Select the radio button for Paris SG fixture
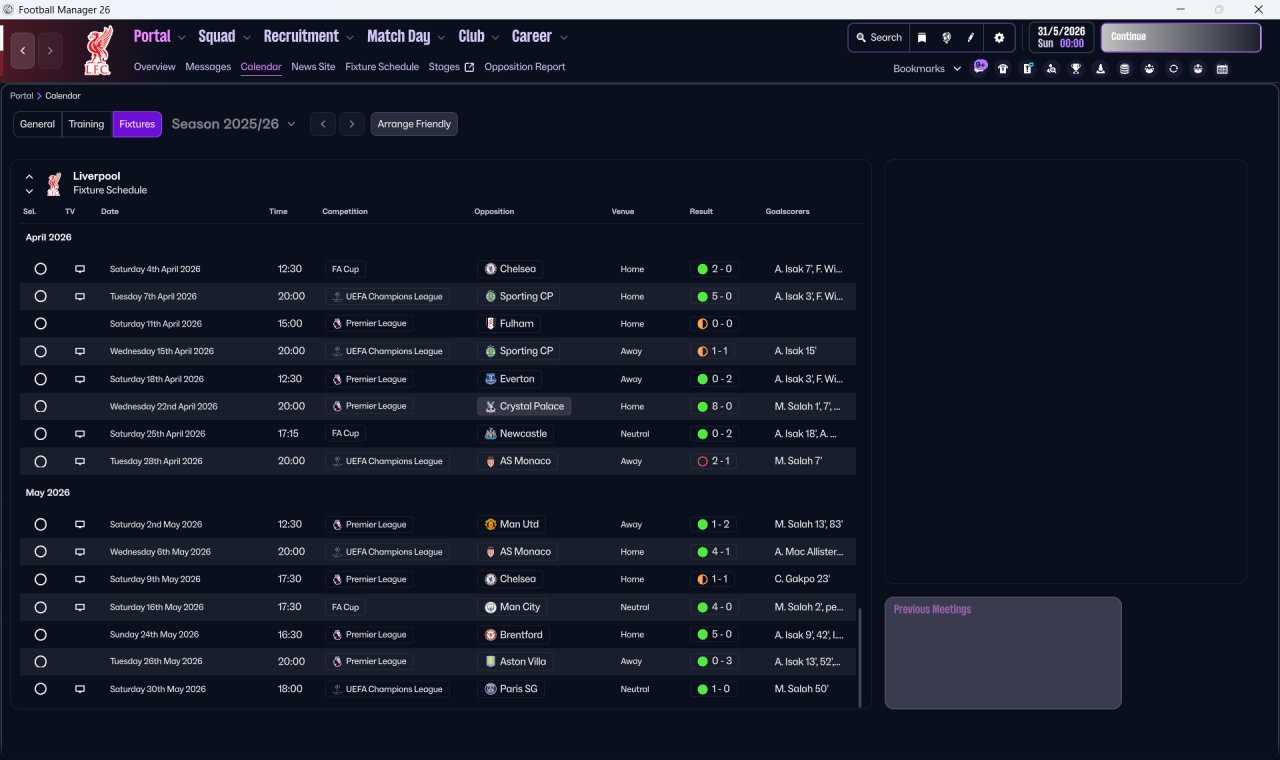This screenshot has width=1280, height=760. (40, 689)
